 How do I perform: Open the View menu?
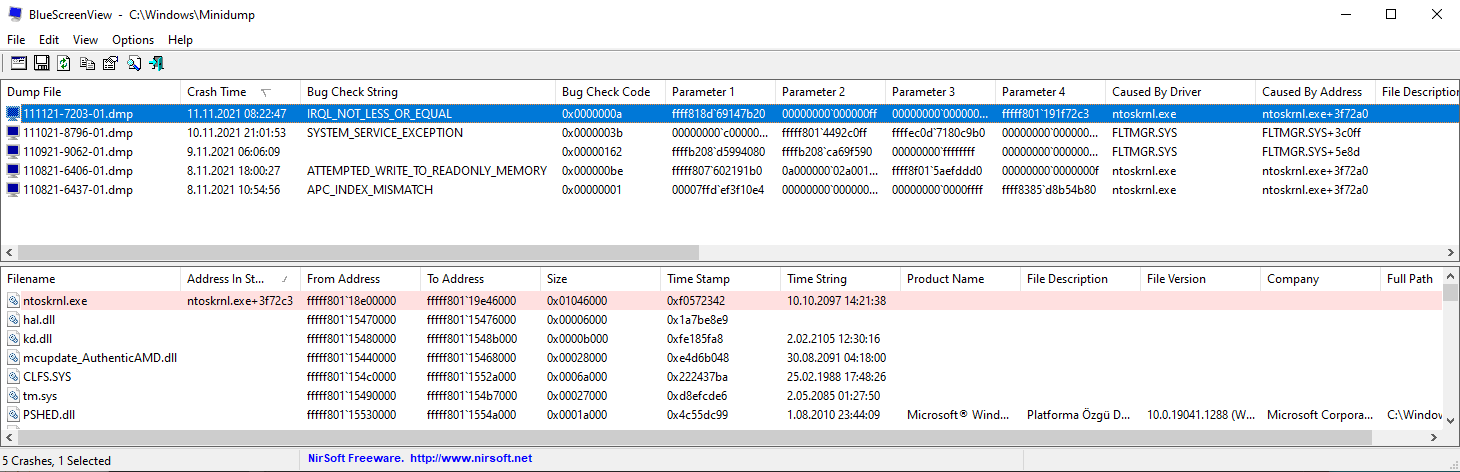(85, 40)
